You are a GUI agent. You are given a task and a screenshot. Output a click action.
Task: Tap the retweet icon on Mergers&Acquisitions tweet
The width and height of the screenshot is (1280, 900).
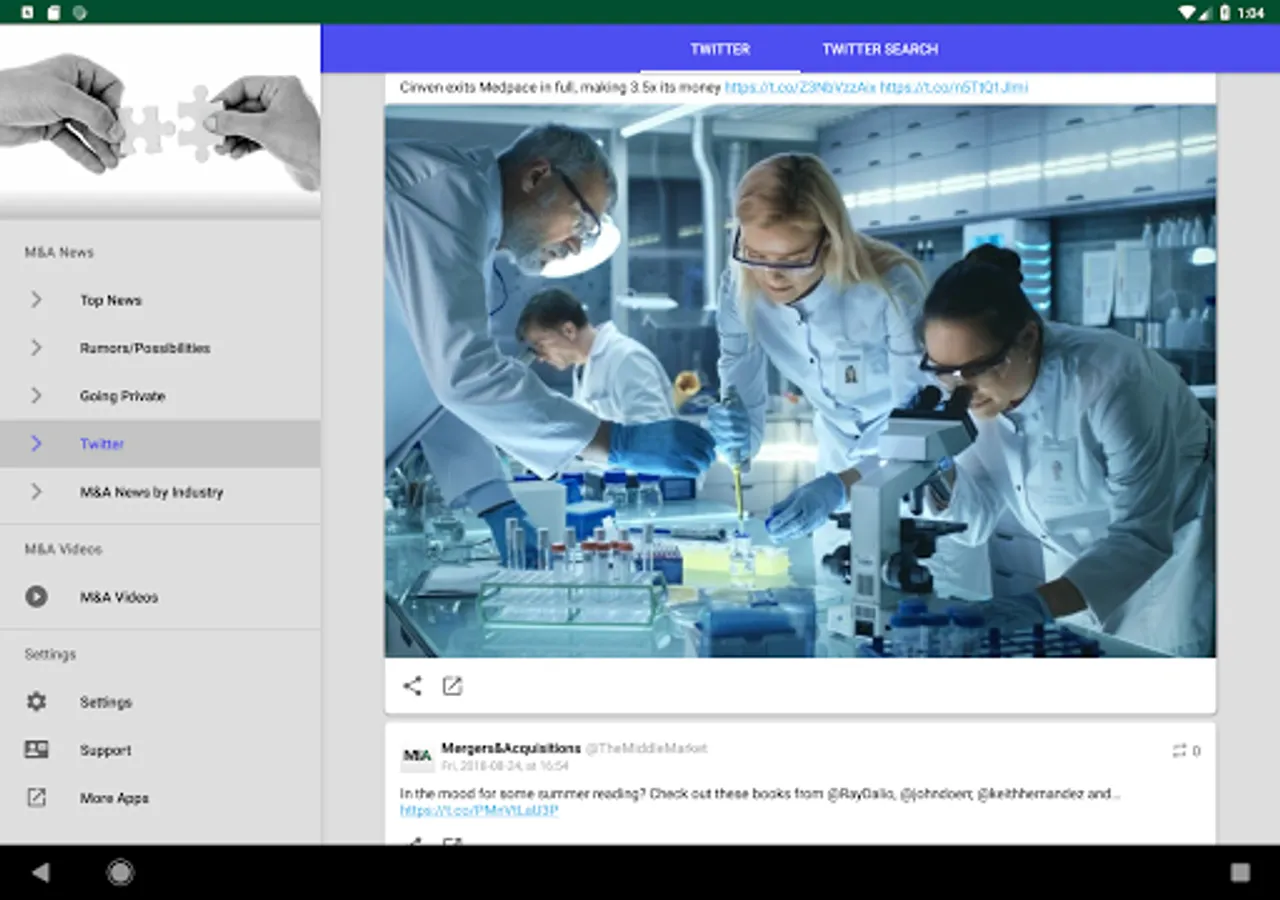point(1180,751)
